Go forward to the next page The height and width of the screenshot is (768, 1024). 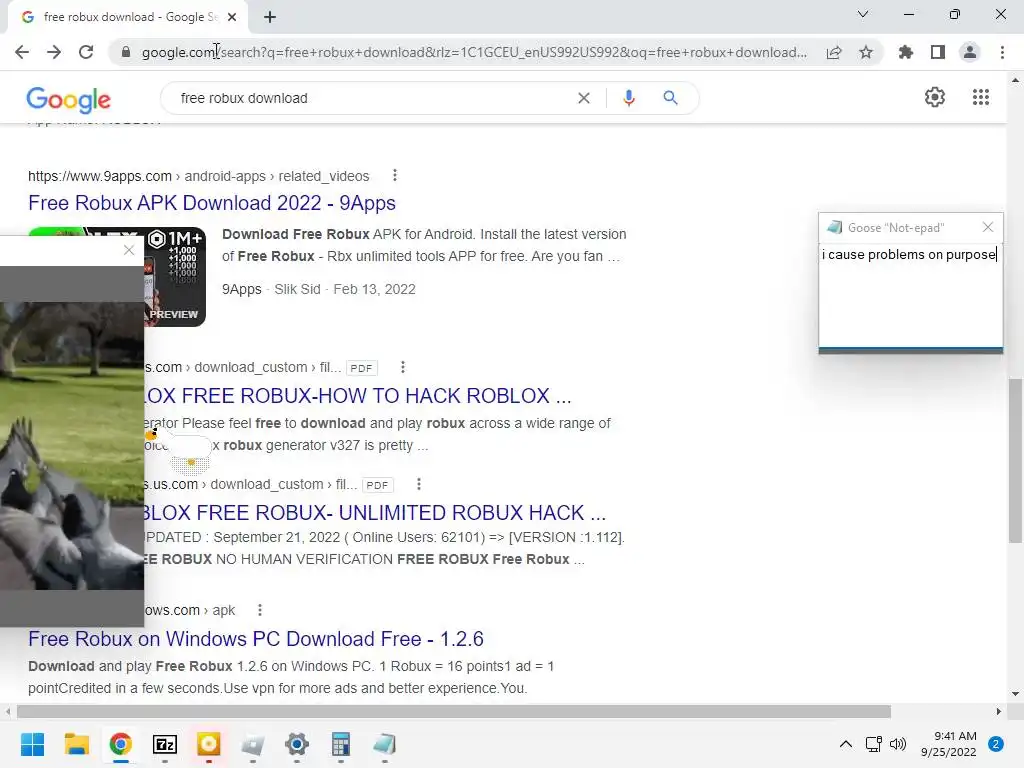(54, 52)
